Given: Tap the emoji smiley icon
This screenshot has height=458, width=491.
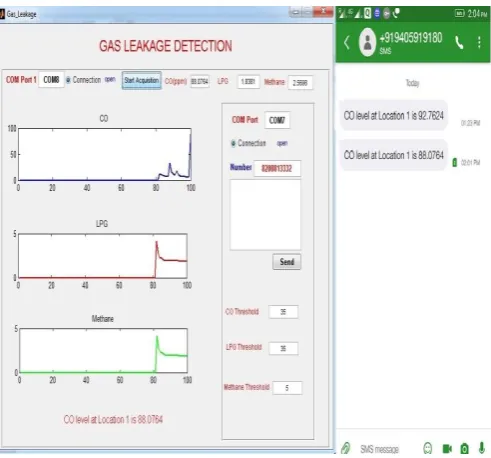Looking at the screenshot, I should click(x=428, y=448).
